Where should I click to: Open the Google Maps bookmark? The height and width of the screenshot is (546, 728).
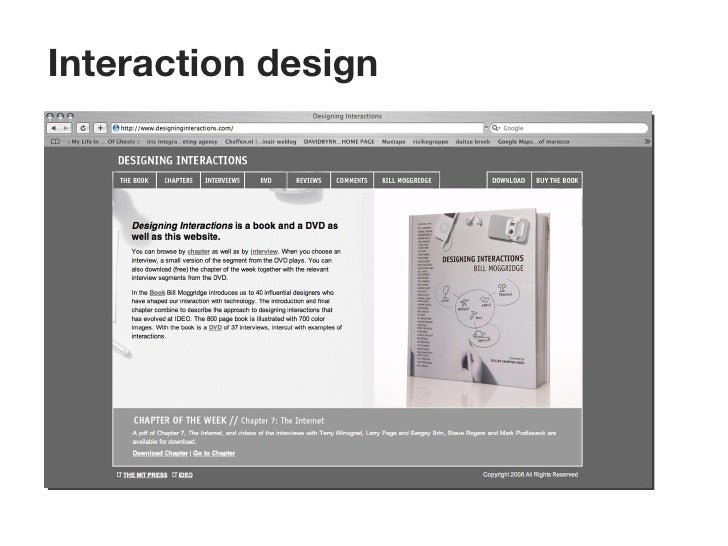533,142
